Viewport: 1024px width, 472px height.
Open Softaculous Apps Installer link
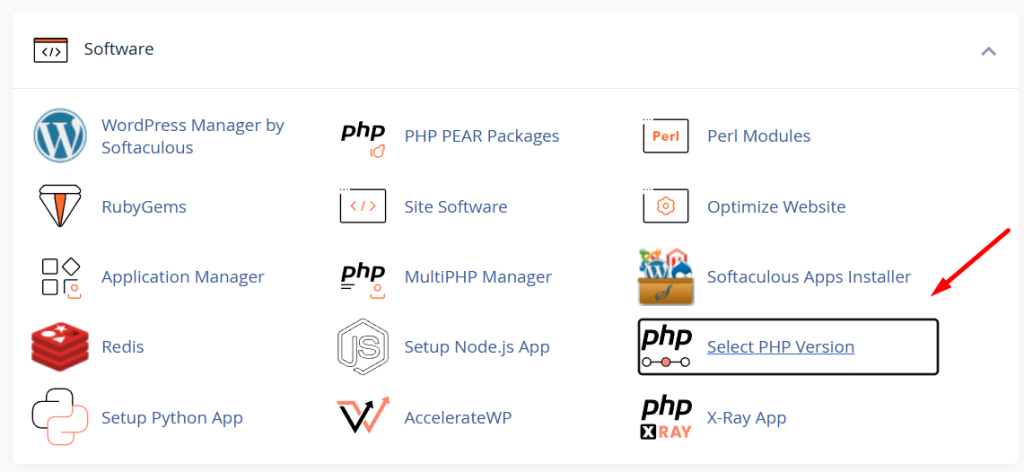809,277
